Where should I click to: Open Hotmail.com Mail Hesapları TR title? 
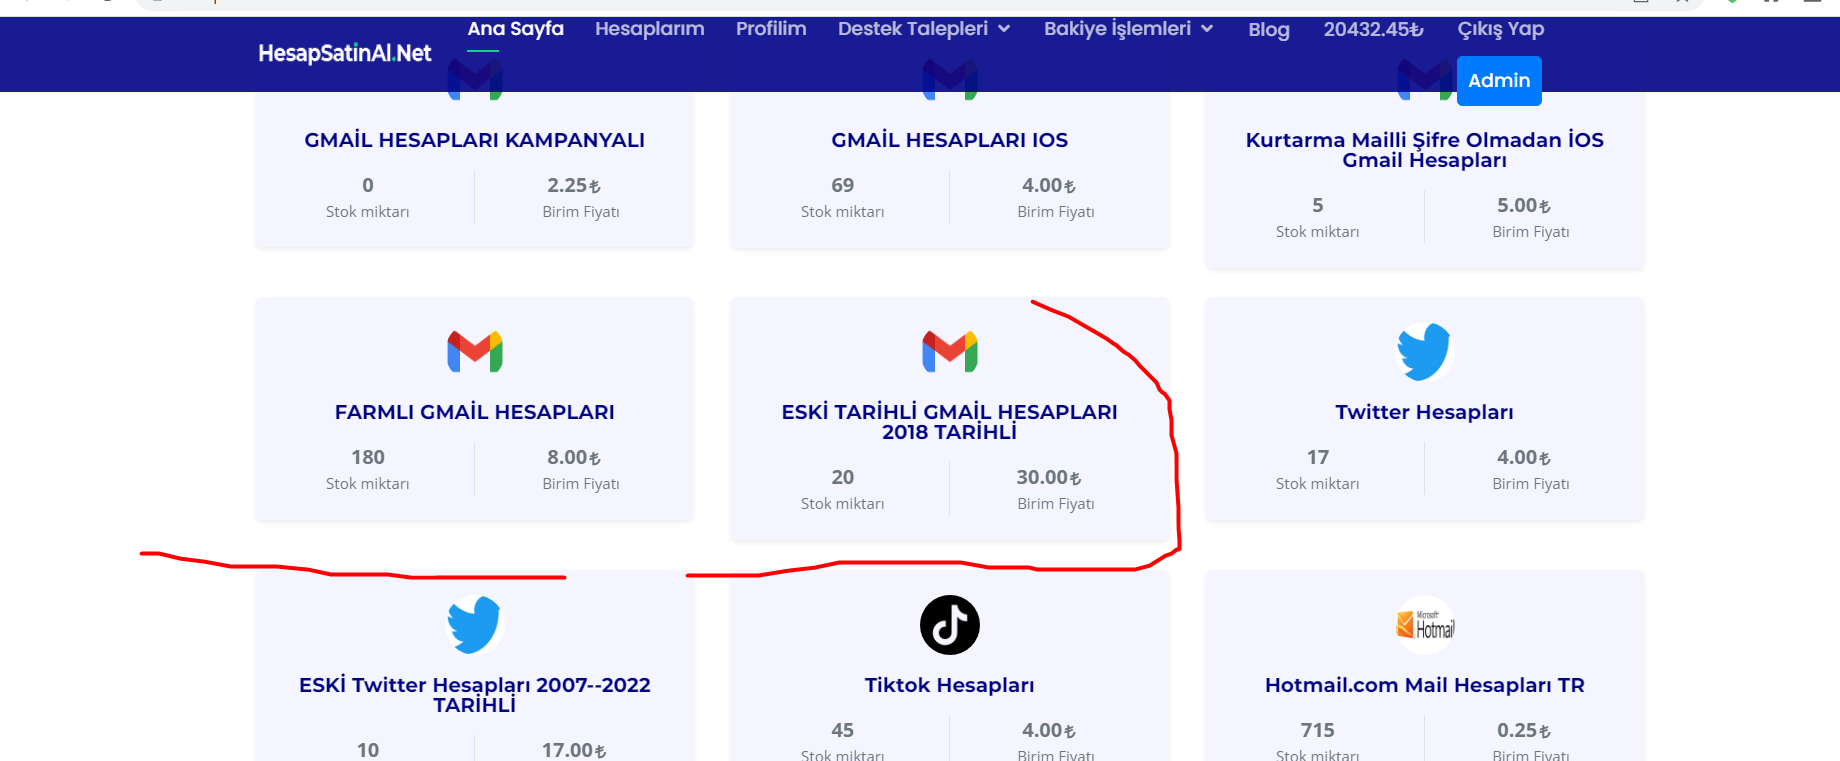[x=1425, y=685]
